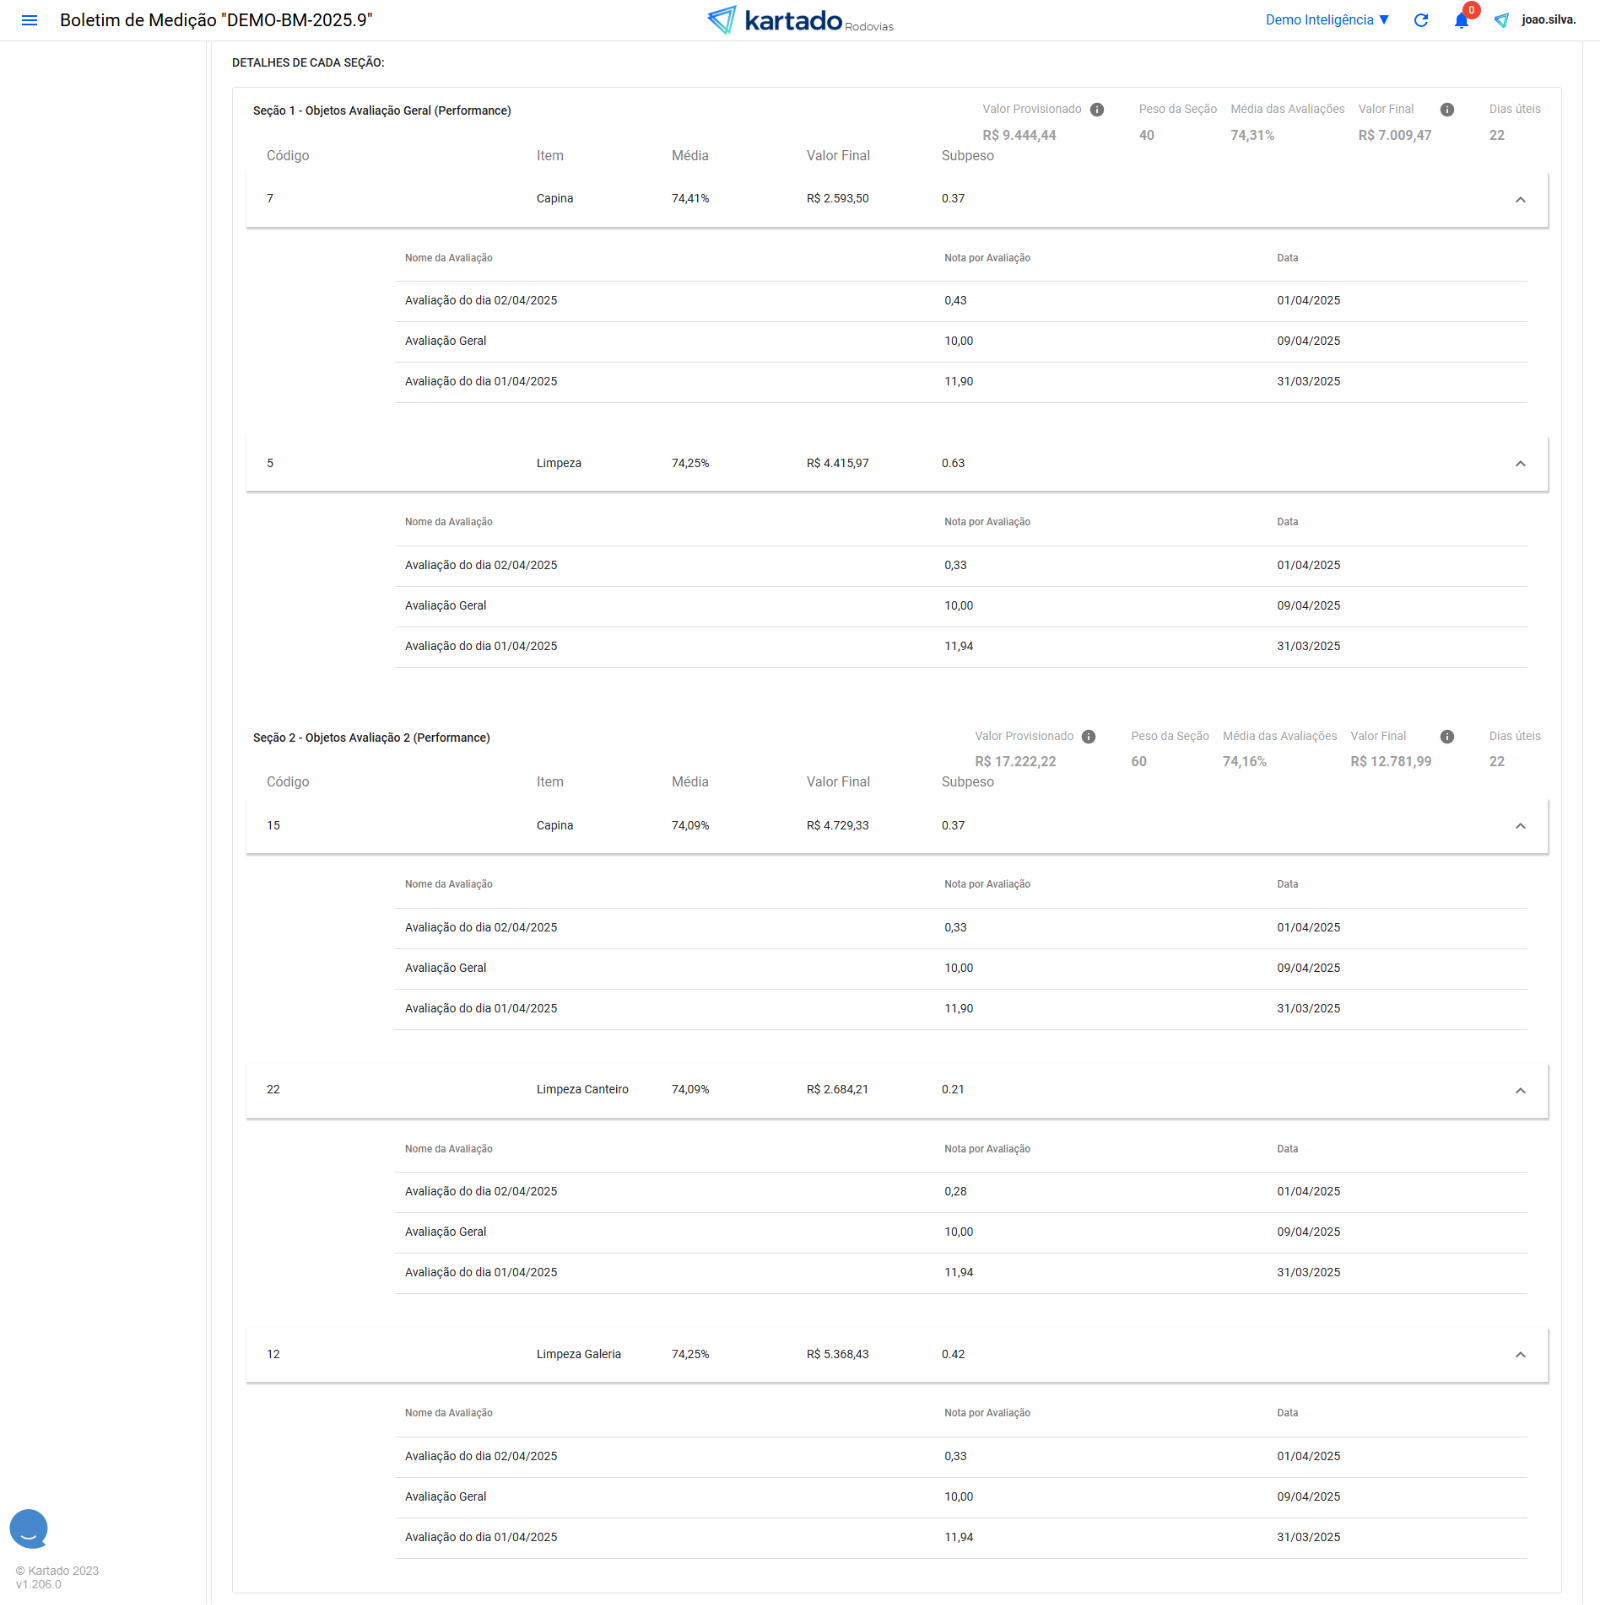Image resolution: width=1601 pixels, height=1605 pixels.
Task: Collapse the Limpeza Canteiro row
Action: (x=1519, y=1091)
